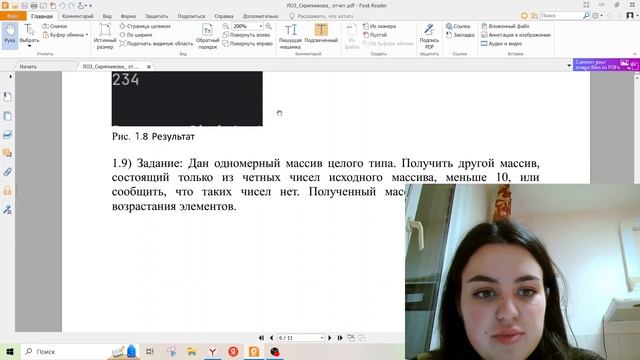The height and width of the screenshot is (360, 640).
Task: Create a Пустой blank PDF
Action: click(x=375, y=35)
